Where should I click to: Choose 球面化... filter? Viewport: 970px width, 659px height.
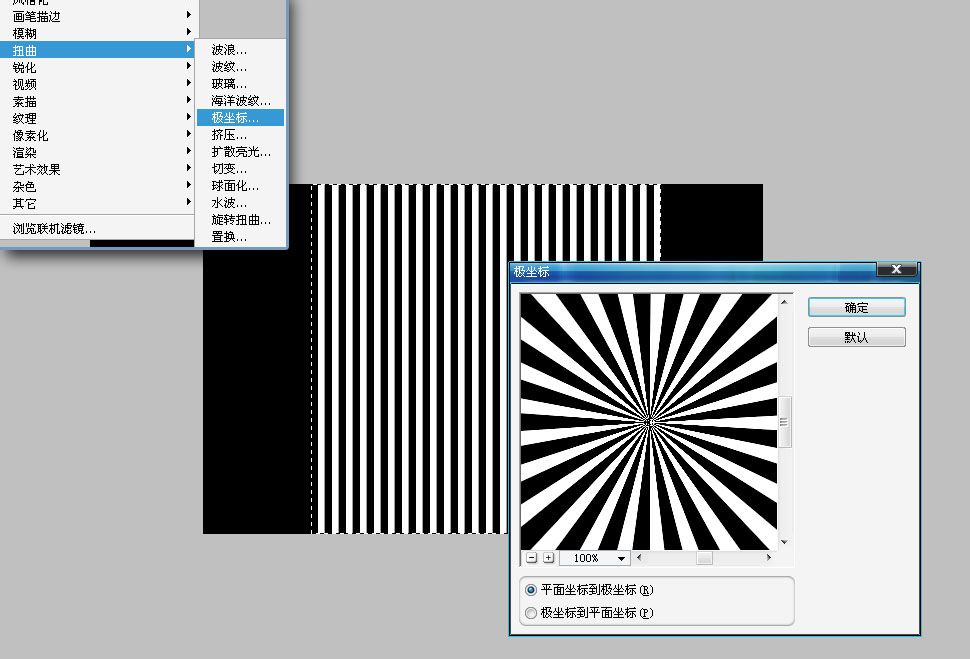(x=241, y=186)
